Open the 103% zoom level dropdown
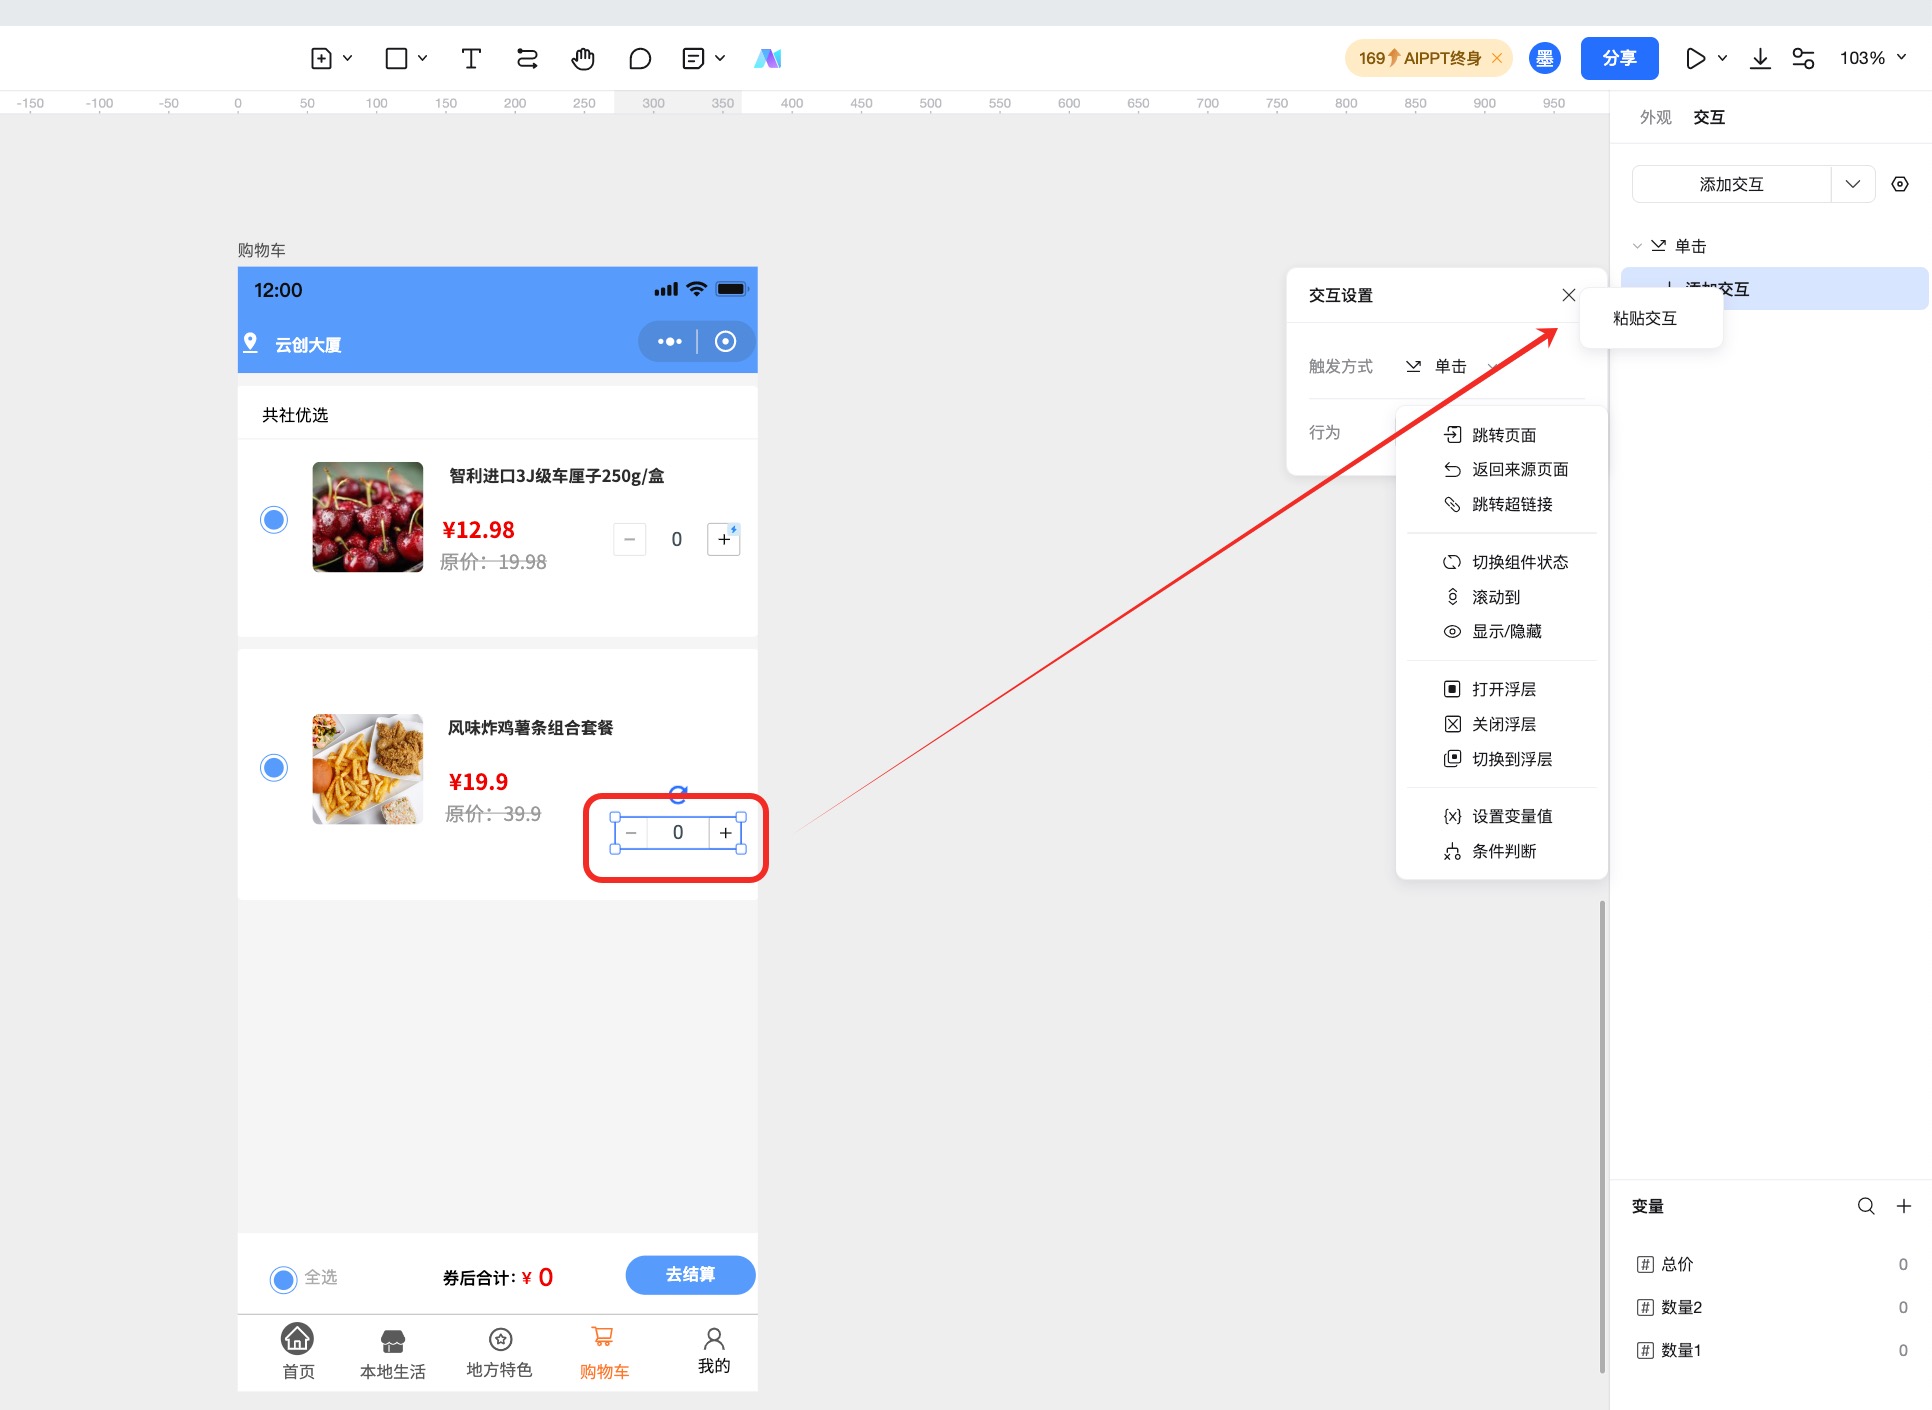This screenshot has height=1410, width=1932. 1873,58
